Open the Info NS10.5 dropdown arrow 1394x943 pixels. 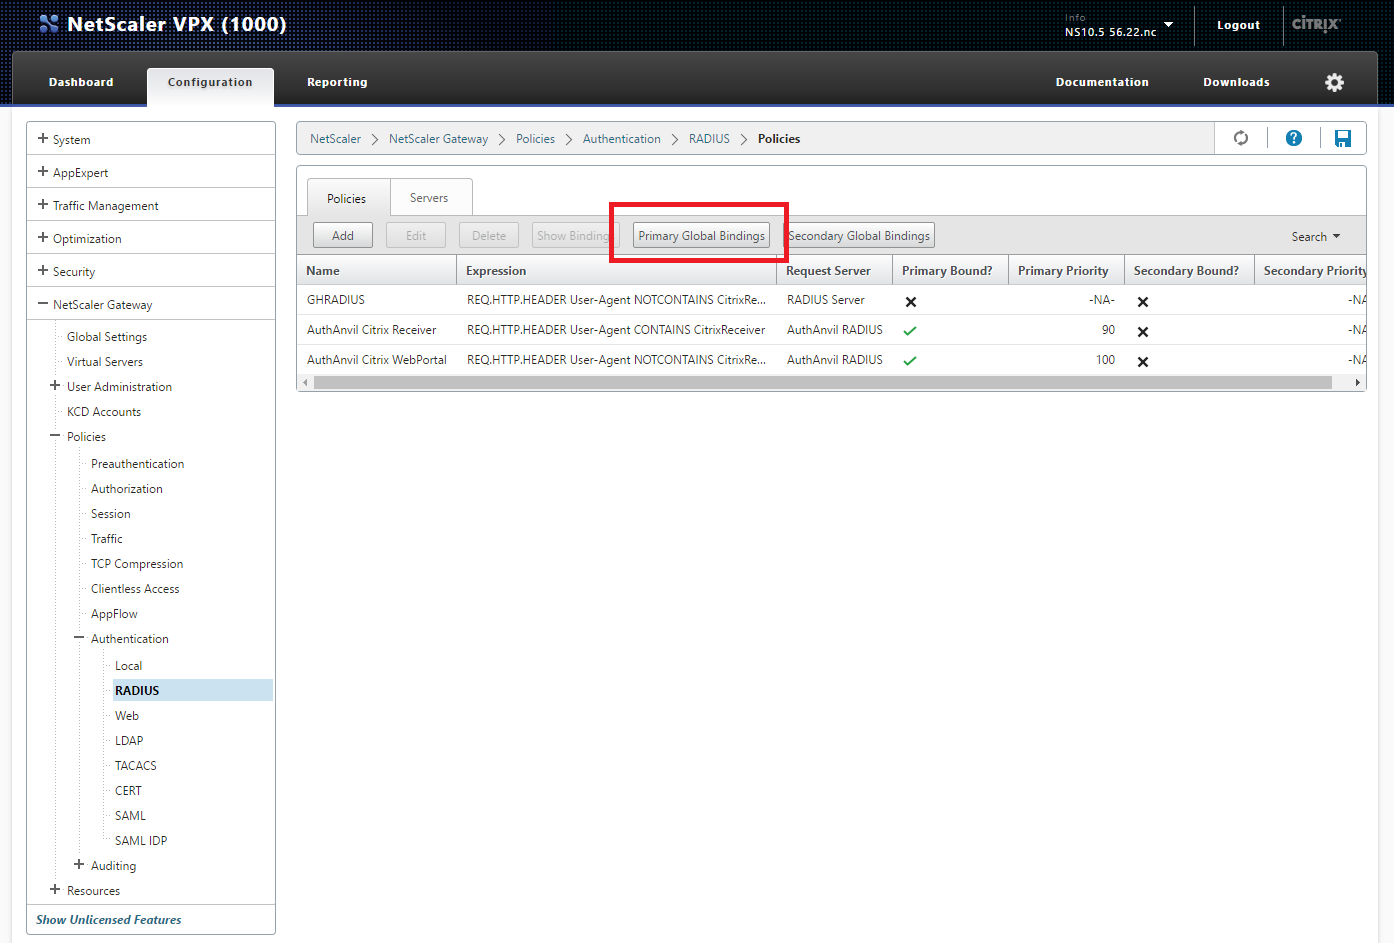pos(1169,24)
